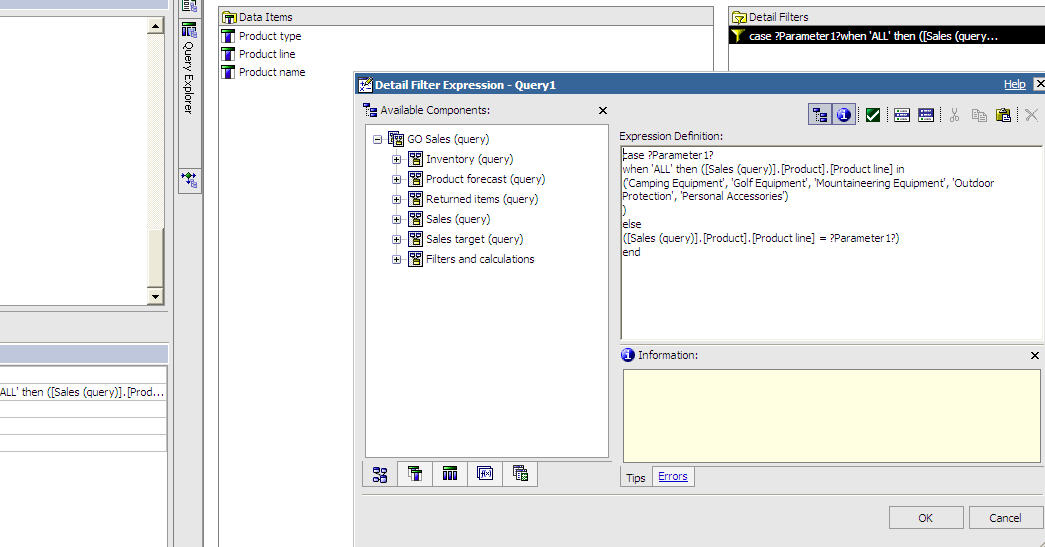Select the Product forecast (query) namespace icon
This screenshot has height=547, width=1045.
[x=415, y=179]
